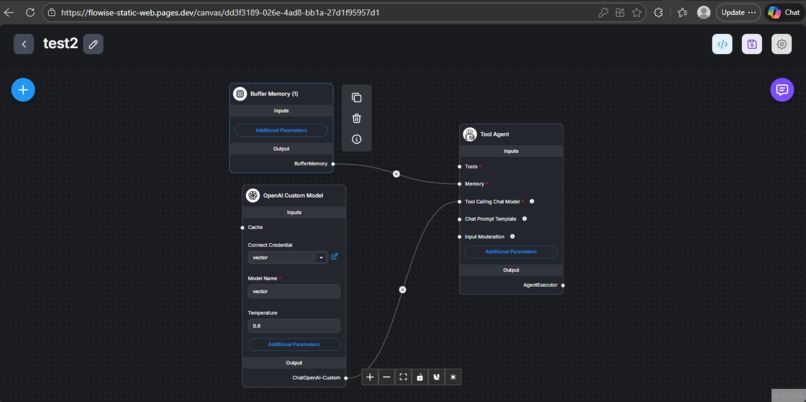Click the Temperature input field
Screen dimensions: 806x402
294,326
